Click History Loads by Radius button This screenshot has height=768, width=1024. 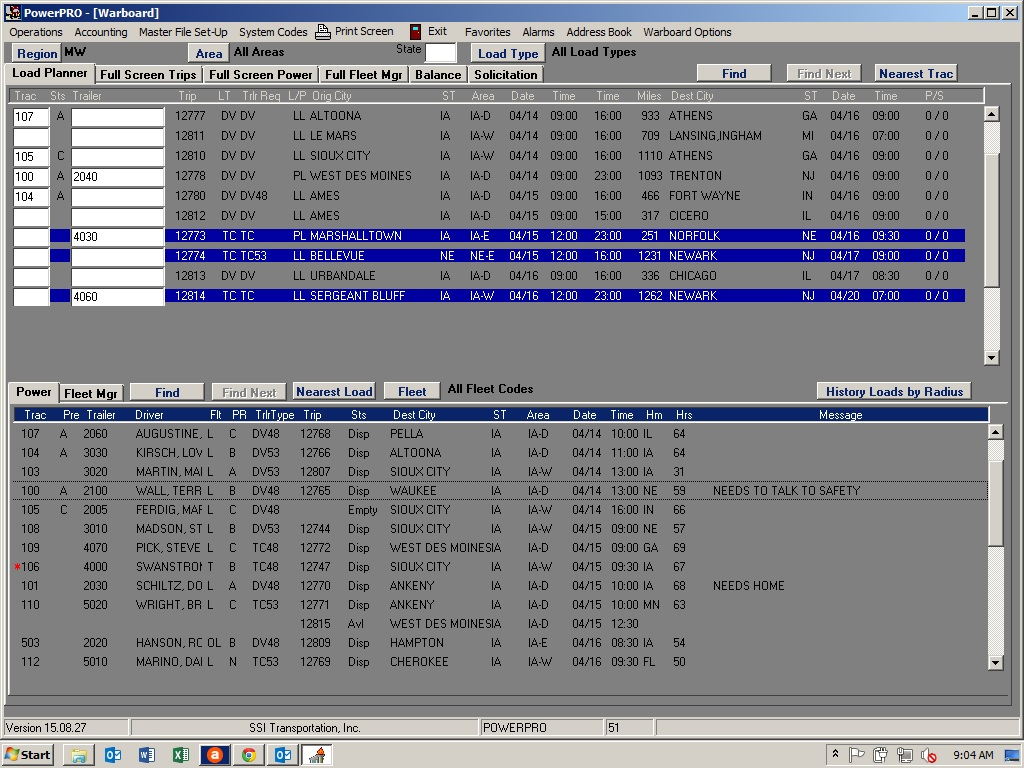pos(894,391)
